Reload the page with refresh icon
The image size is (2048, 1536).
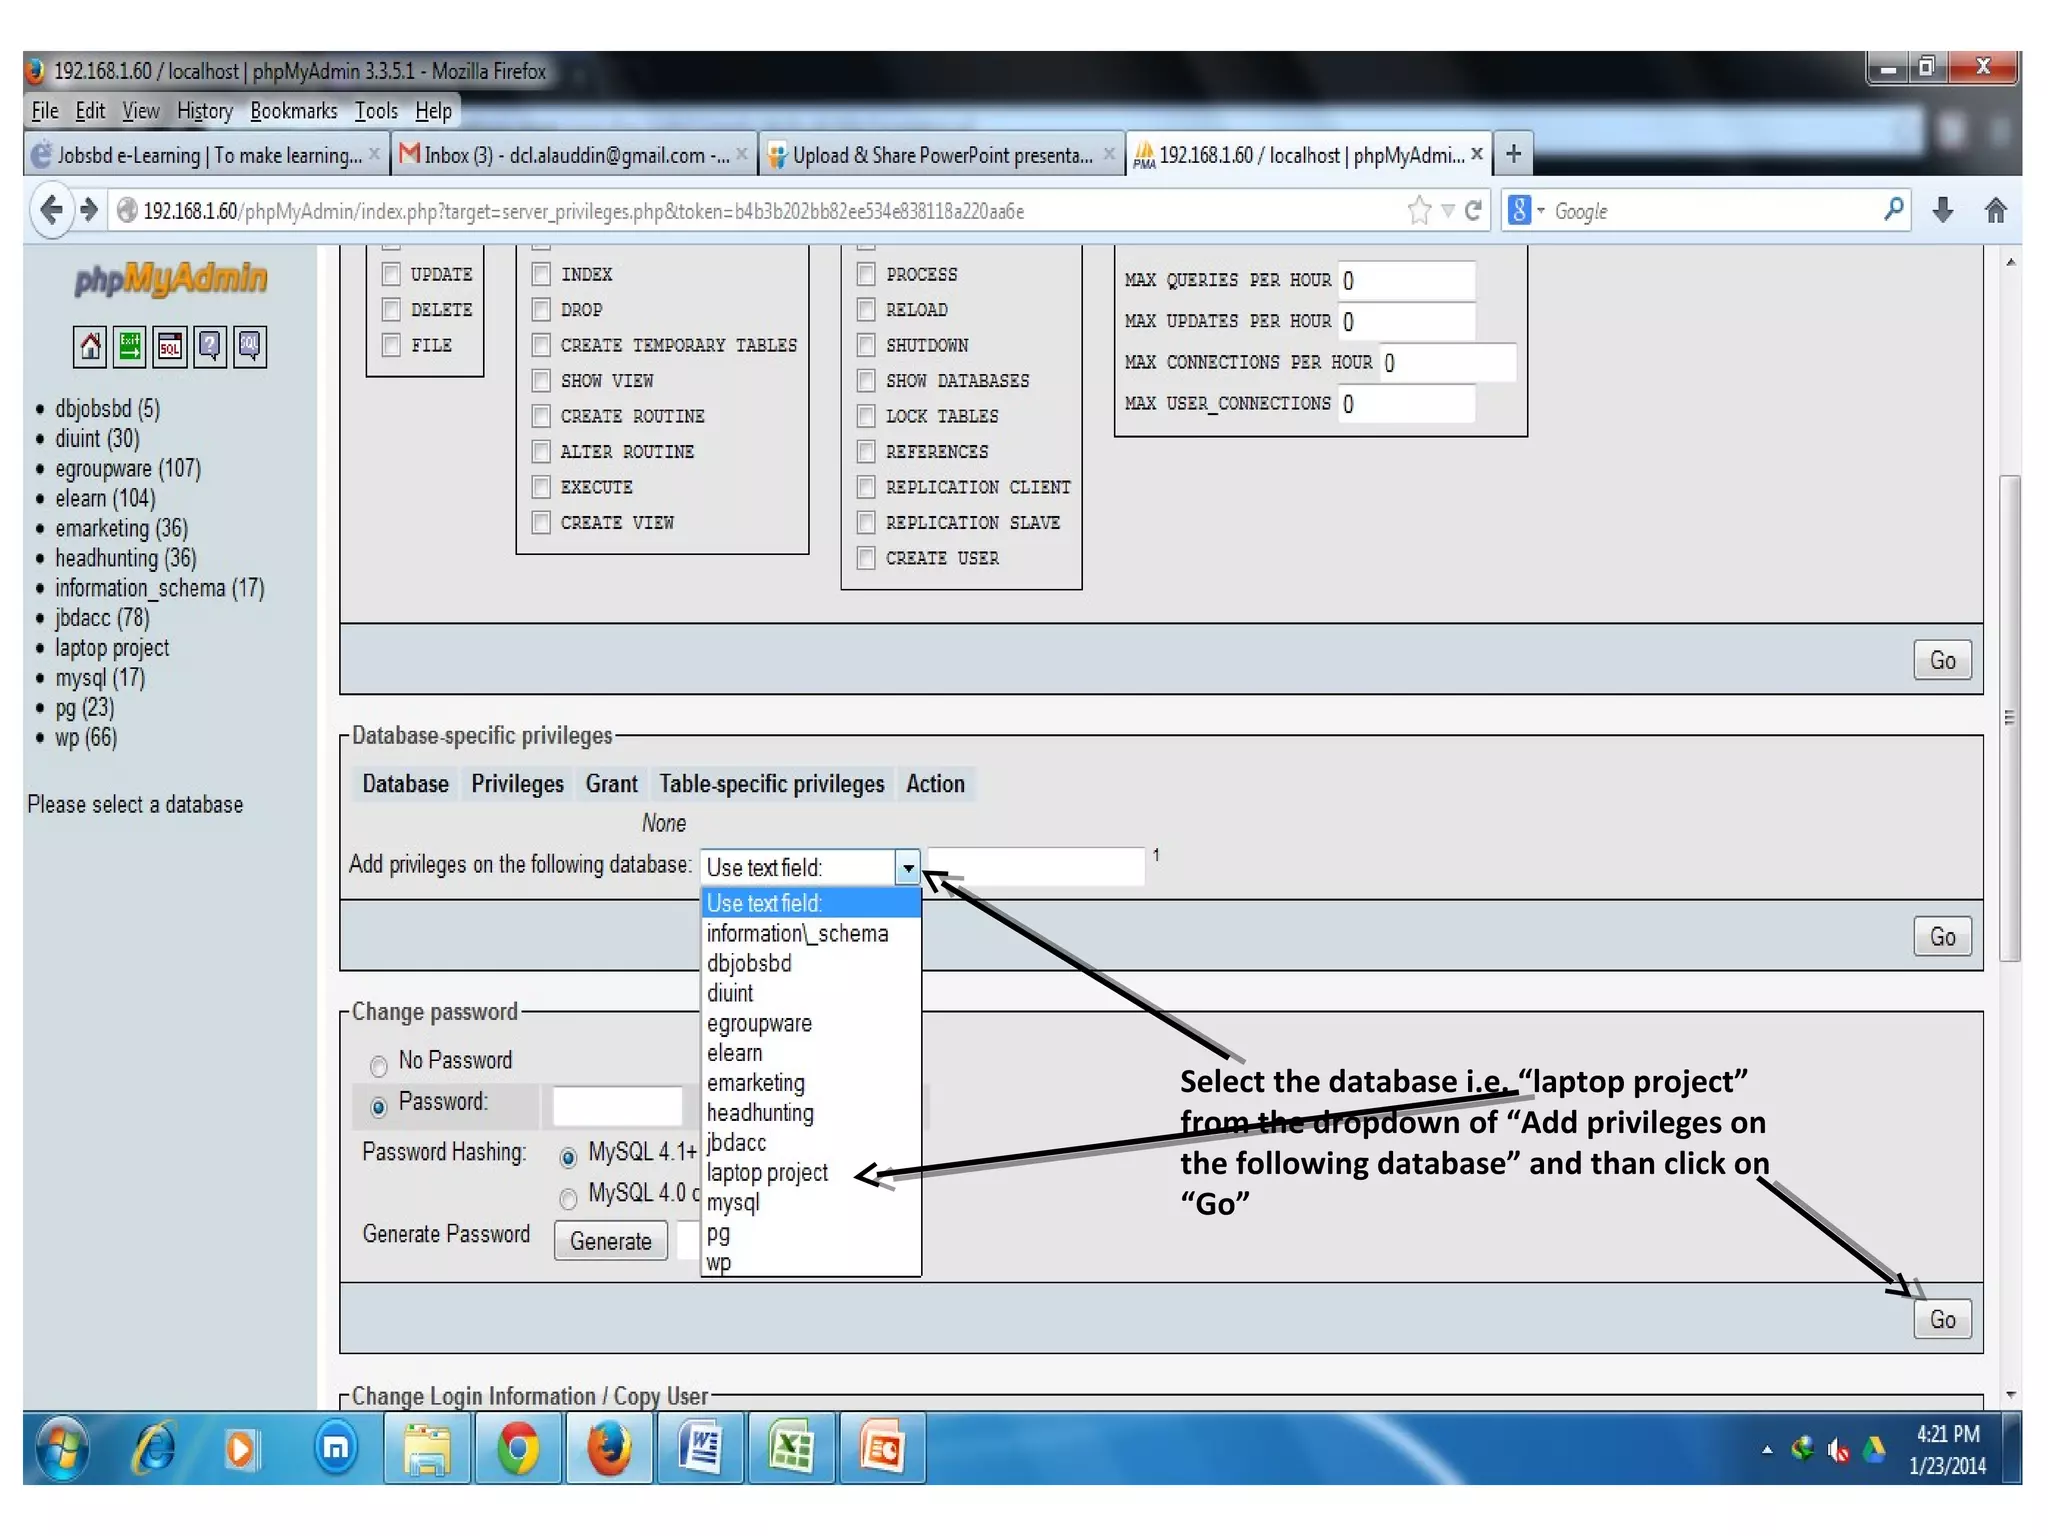[1473, 211]
